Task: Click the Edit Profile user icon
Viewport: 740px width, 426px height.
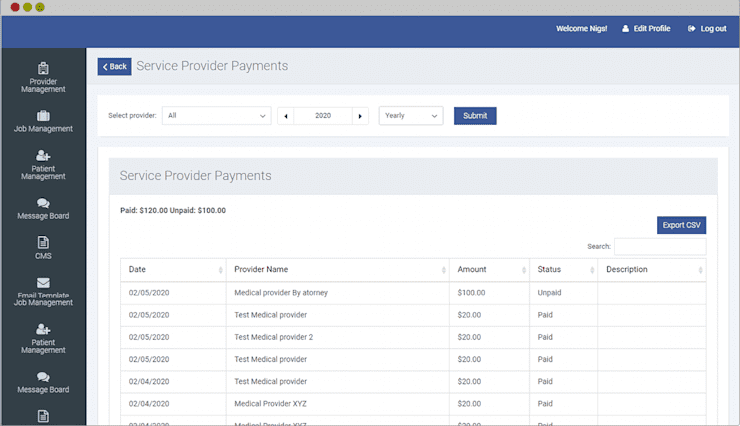Action: pos(625,29)
